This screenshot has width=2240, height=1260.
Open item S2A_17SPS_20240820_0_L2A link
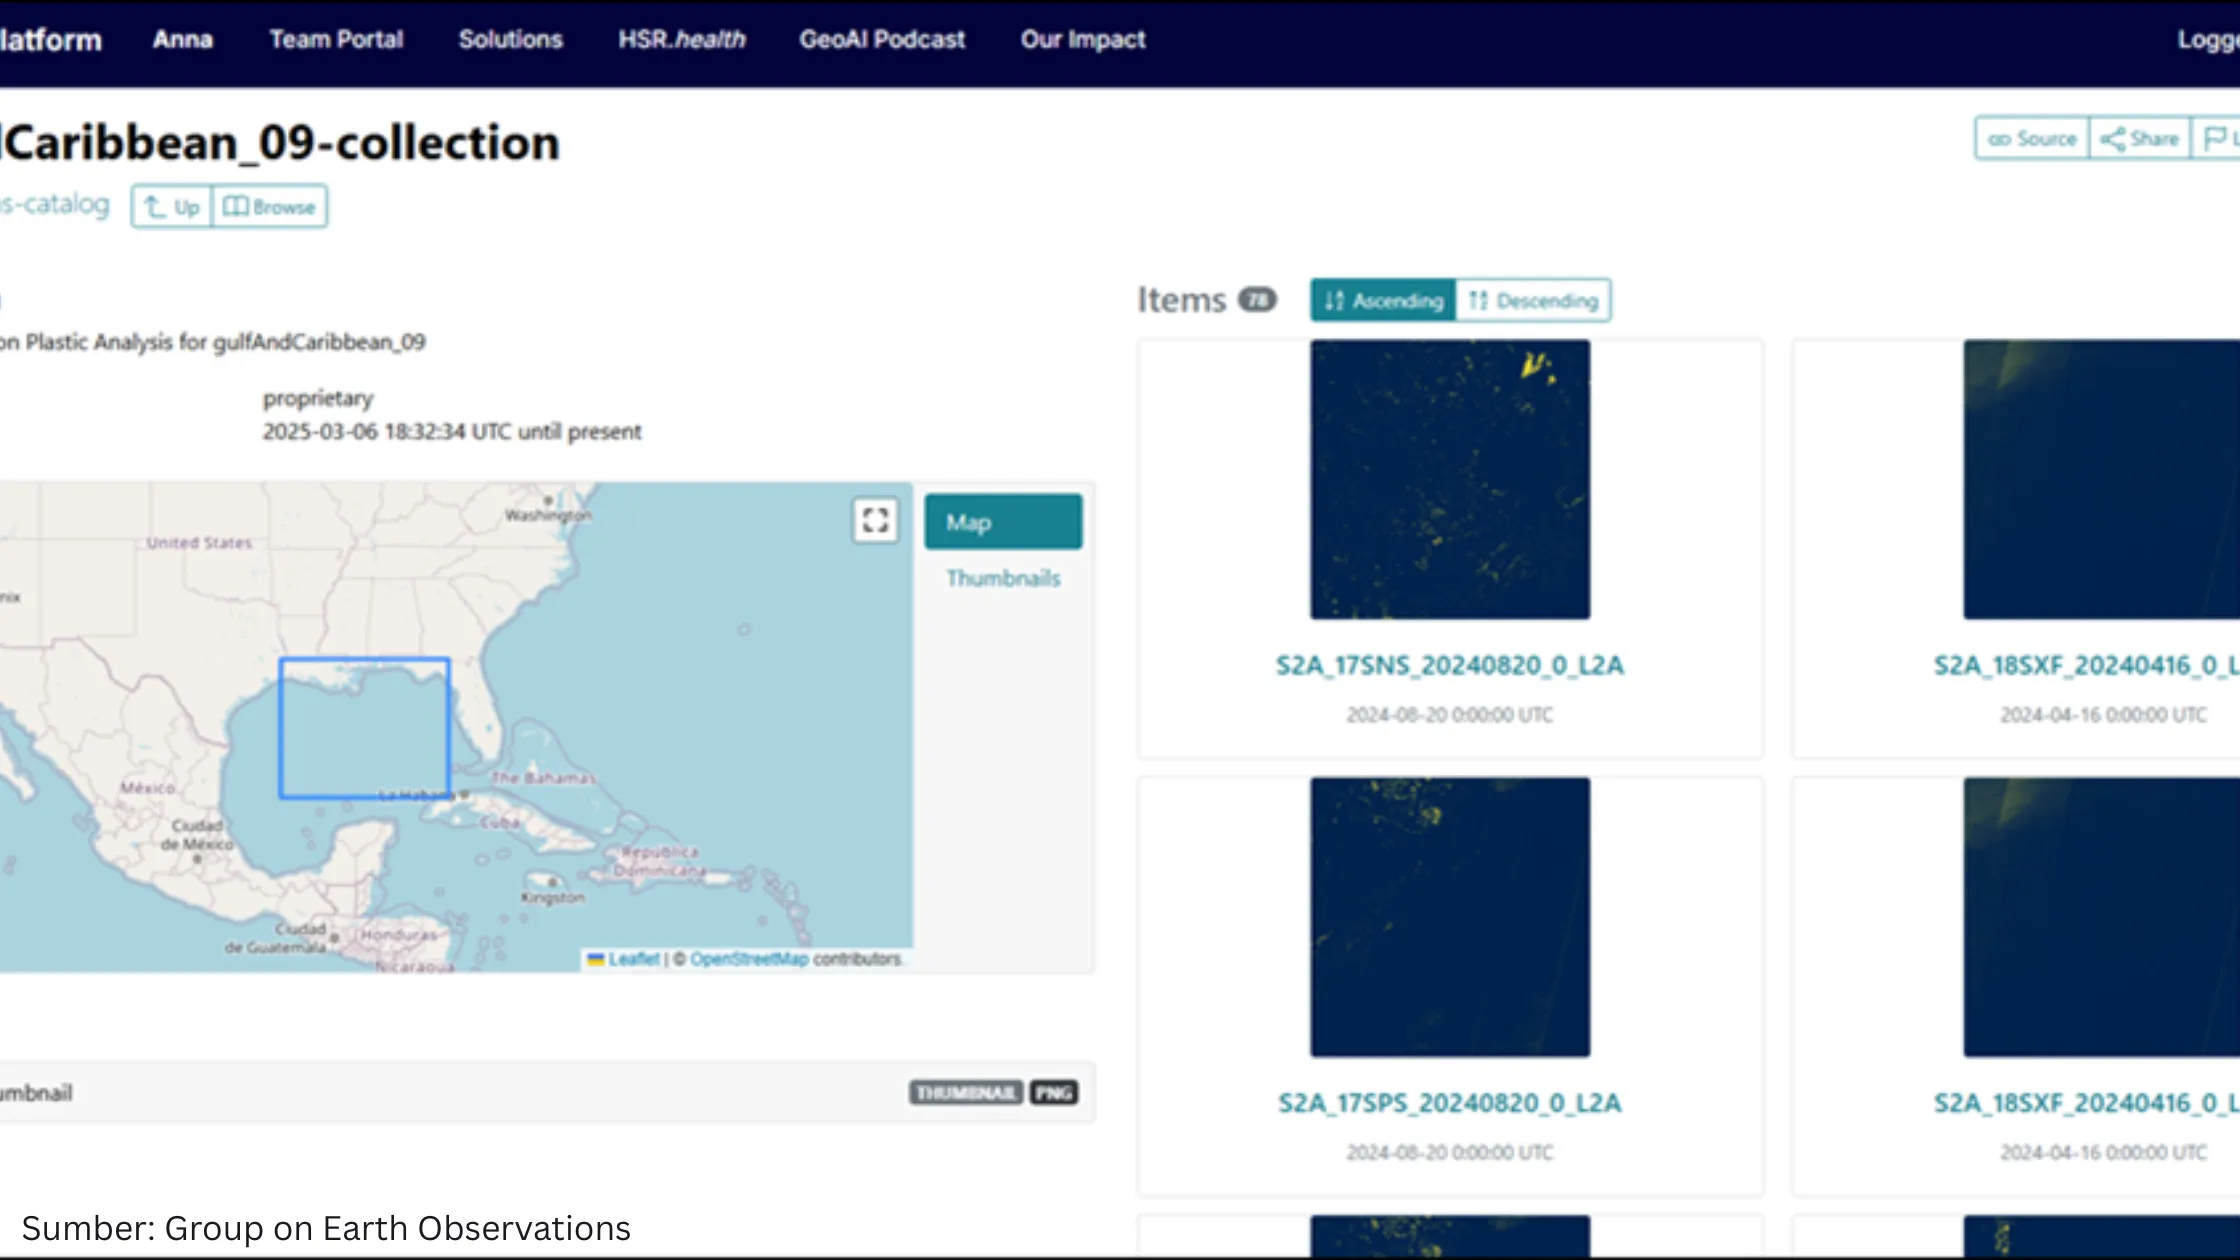[1450, 1104]
